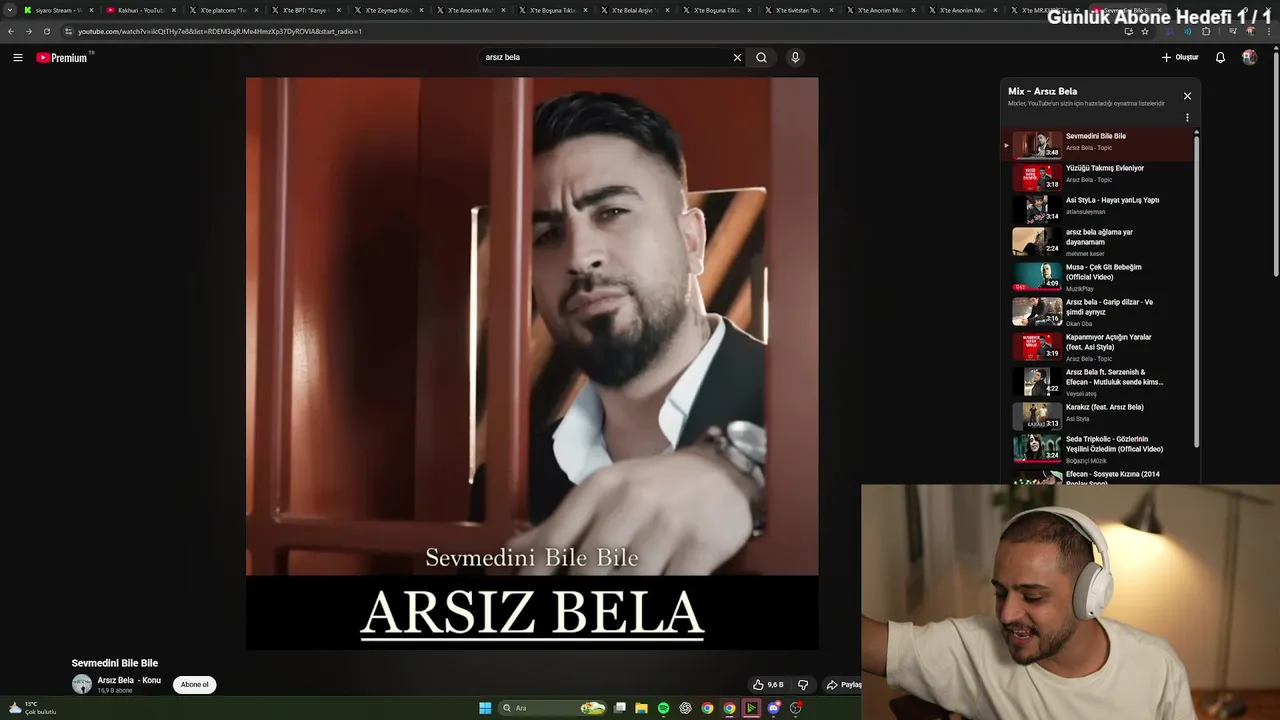This screenshot has width=1280, height=720.
Task: Start voice search with the microphone icon
Action: [x=795, y=58]
